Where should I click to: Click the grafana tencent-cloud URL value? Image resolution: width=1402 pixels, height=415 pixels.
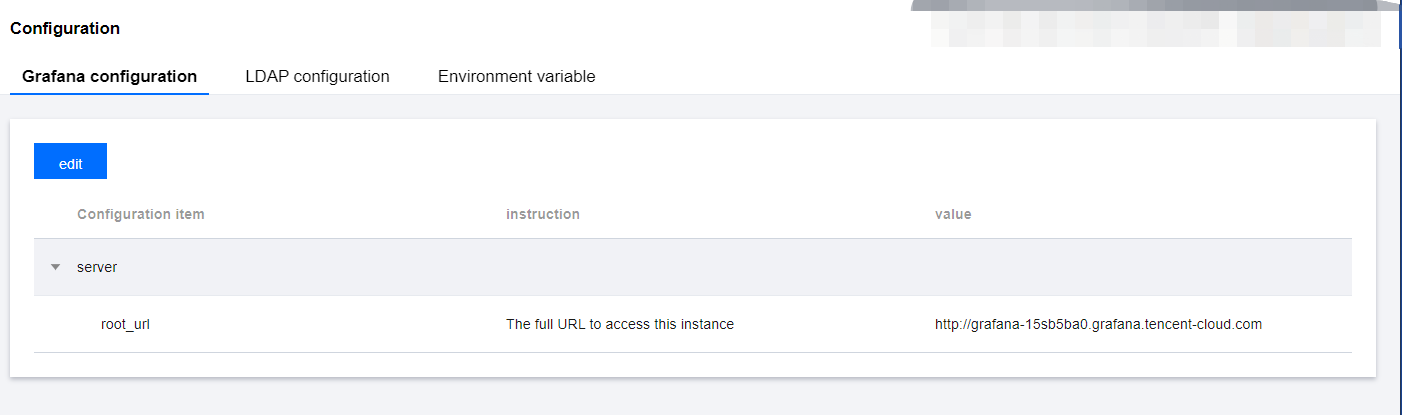point(1098,324)
